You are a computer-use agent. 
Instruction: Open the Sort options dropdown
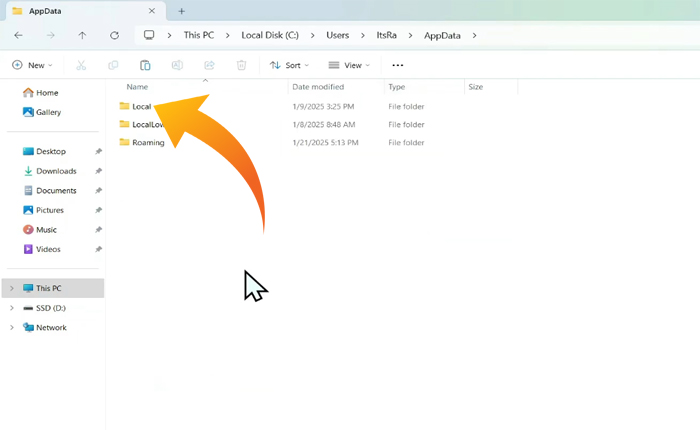tap(290, 65)
